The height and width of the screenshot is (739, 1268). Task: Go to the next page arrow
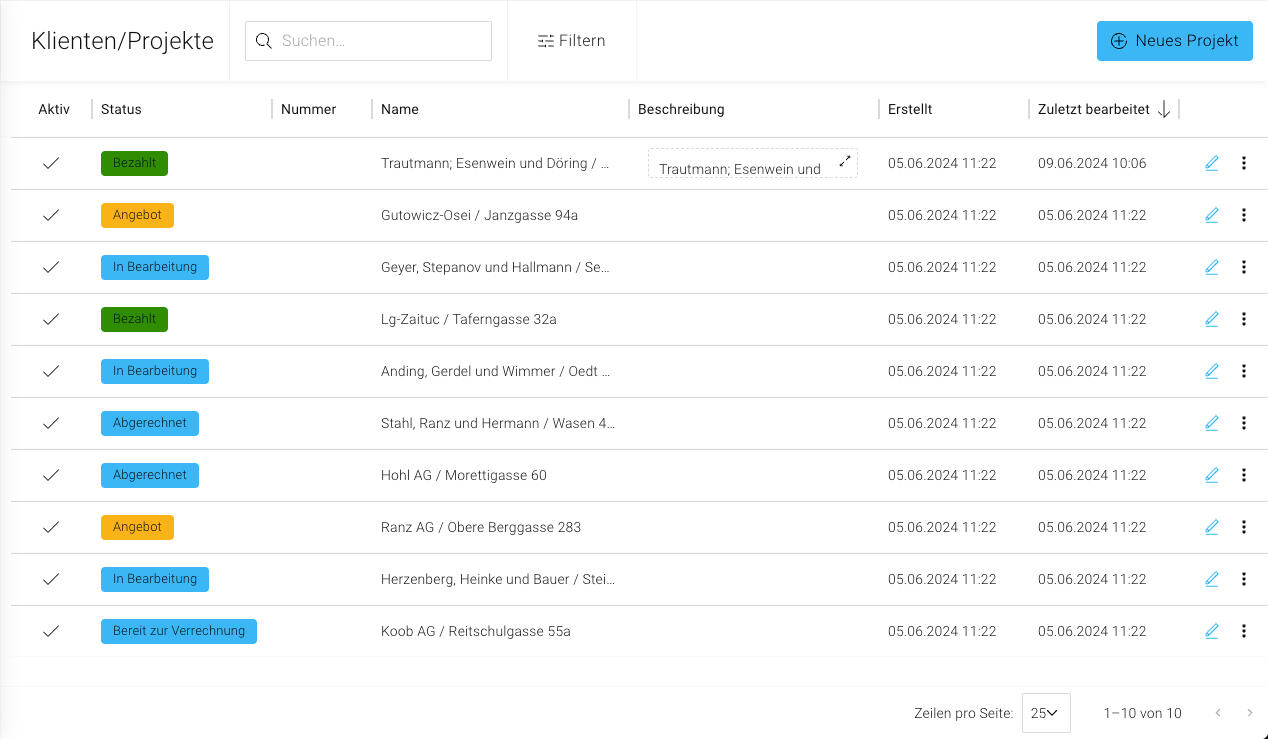[x=1249, y=713]
